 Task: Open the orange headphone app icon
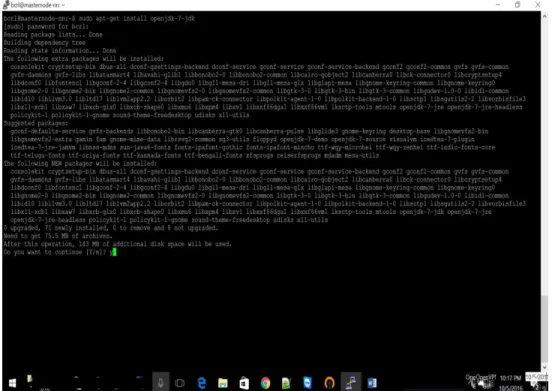point(329,383)
